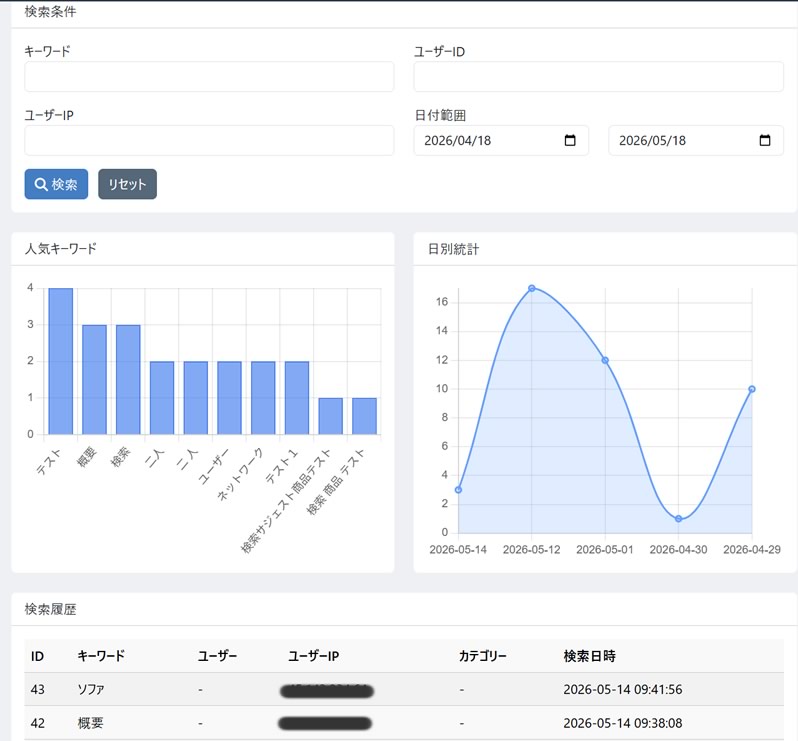Click the 日別統計 panel title
Screen dimensions: 798x741
(x=453, y=249)
